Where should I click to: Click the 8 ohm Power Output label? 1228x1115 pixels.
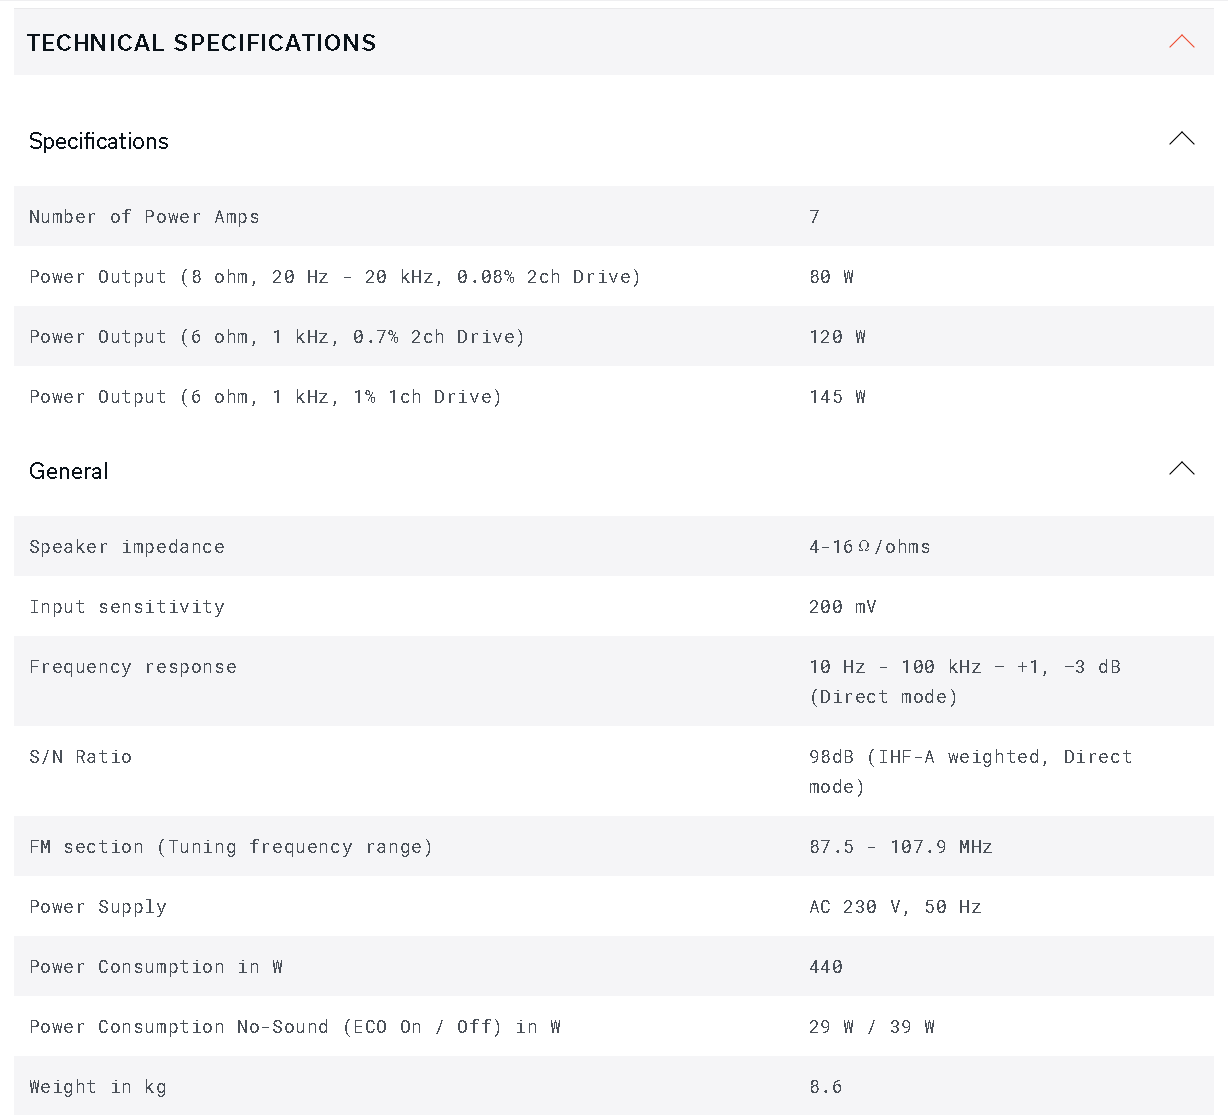(x=334, y=277)
